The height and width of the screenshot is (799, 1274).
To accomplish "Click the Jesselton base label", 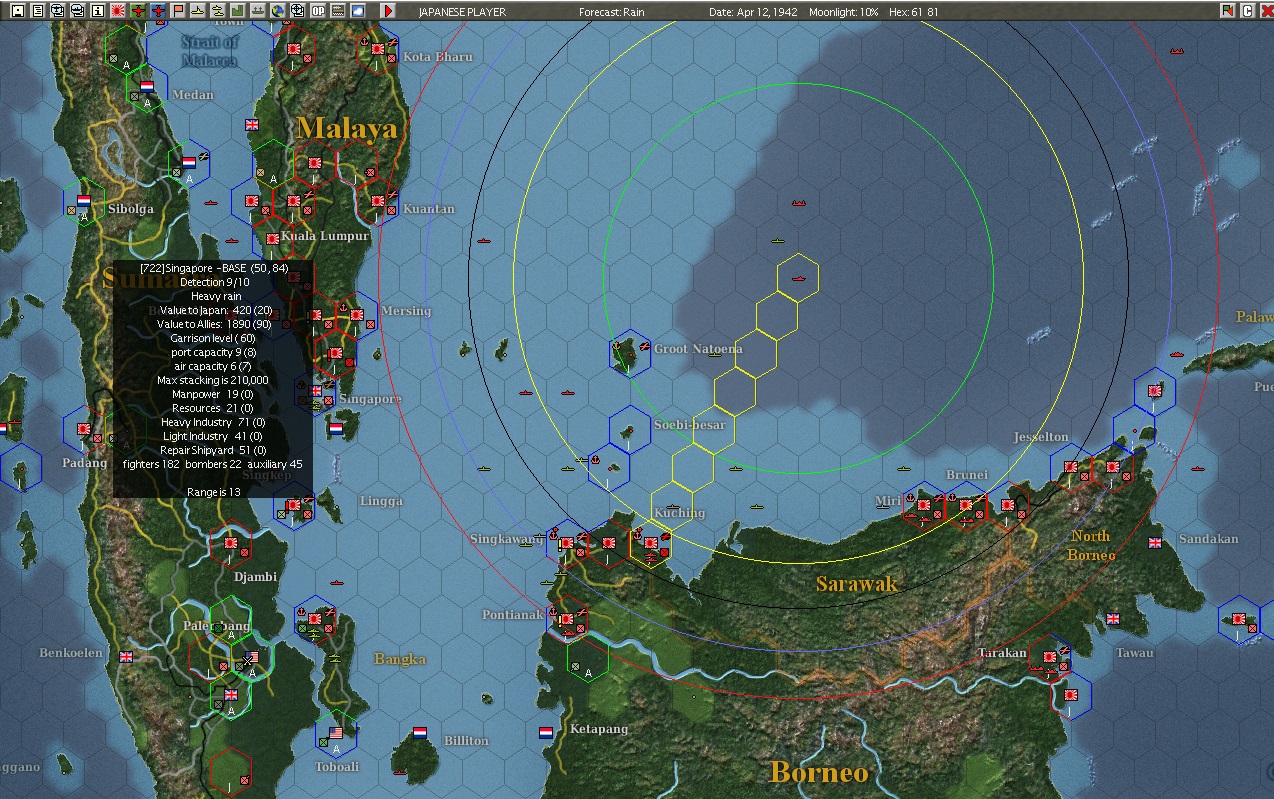I will (x=1041, y=437).
